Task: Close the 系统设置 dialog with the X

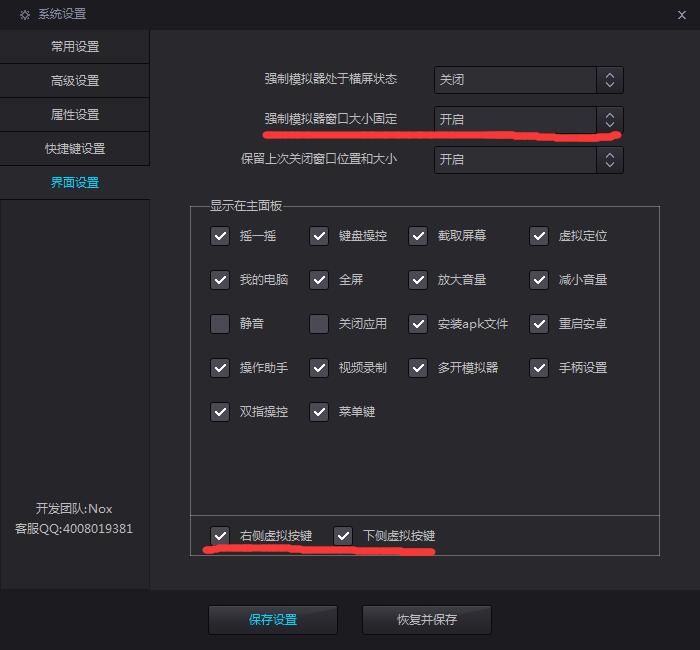Action: tap(682, 15)
